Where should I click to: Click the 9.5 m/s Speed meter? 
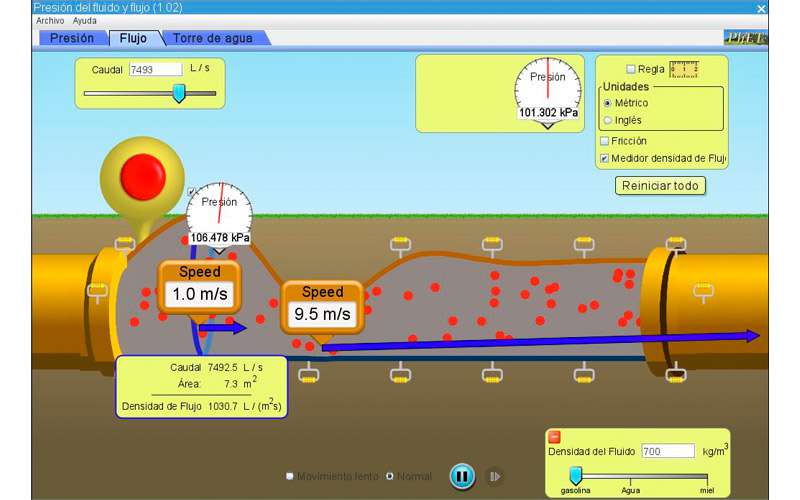(x=322, y=305)
